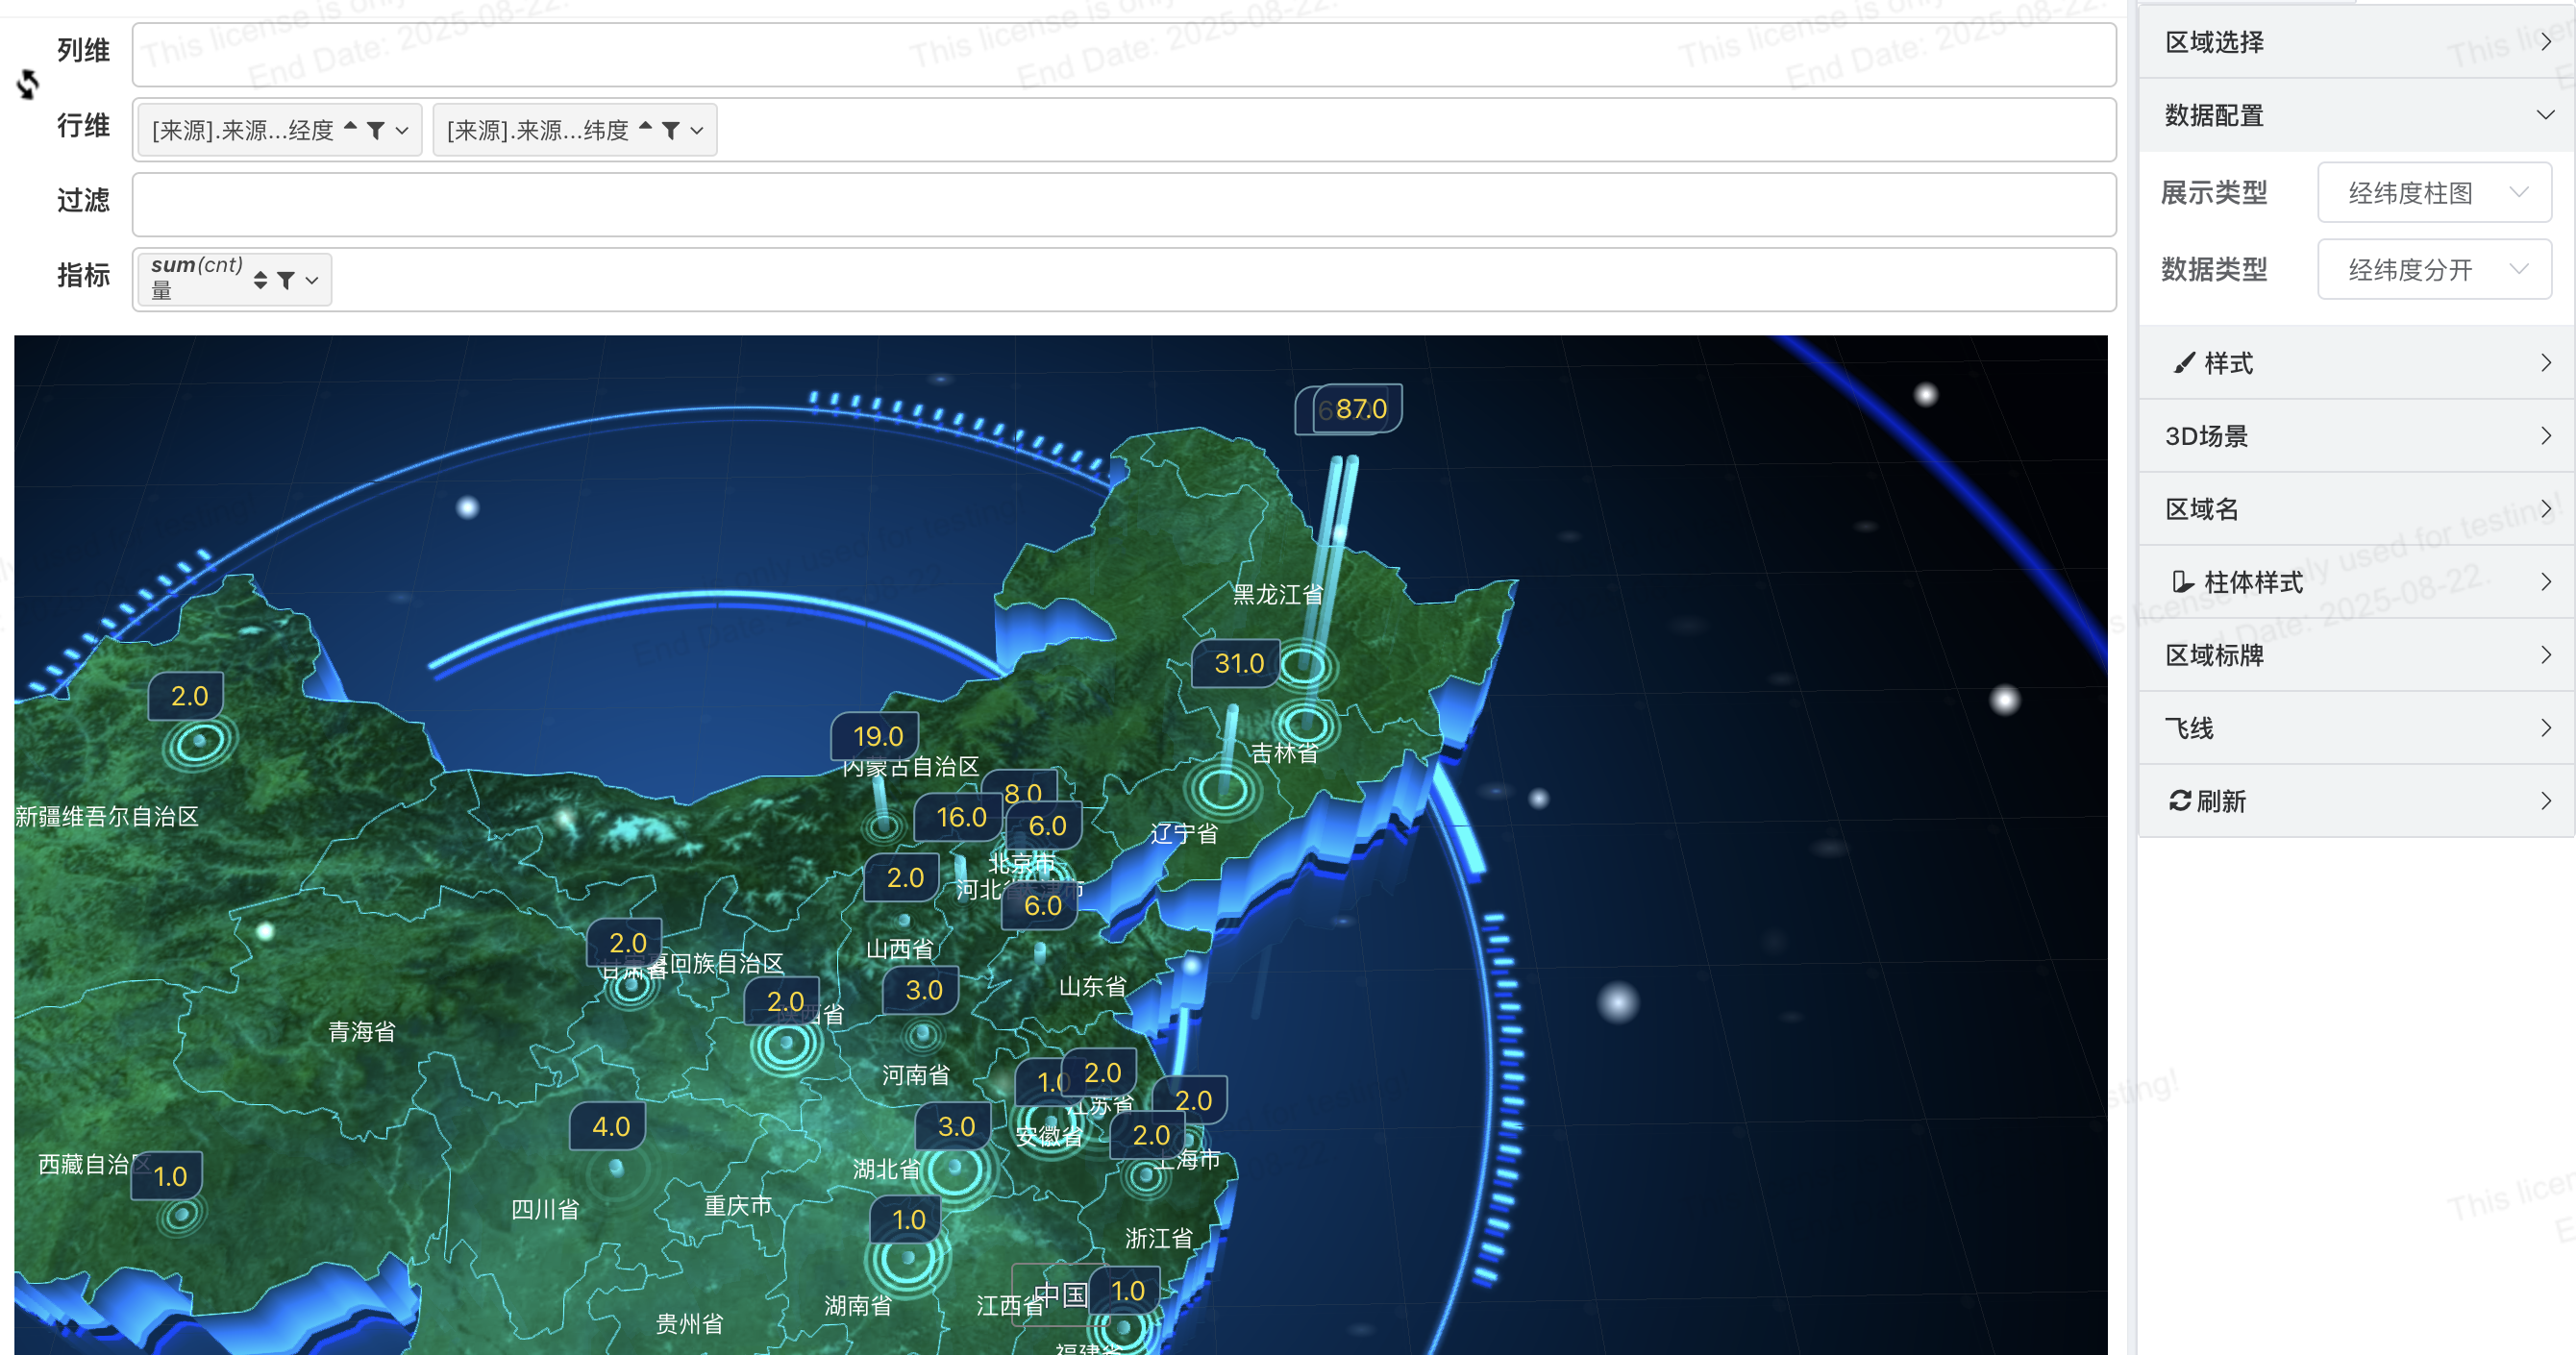Click filter icon on longitude dimension chip
2576x1355 pixels.
coord(376,130)
